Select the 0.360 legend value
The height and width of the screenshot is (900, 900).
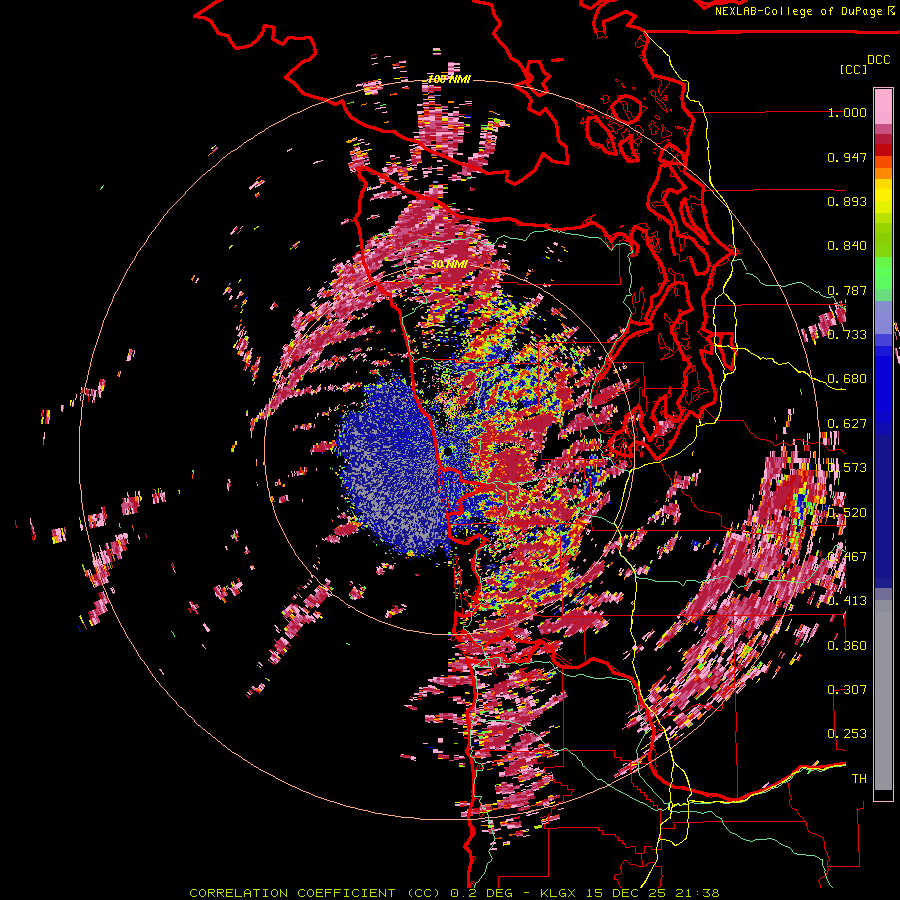[x=847, y=645]
